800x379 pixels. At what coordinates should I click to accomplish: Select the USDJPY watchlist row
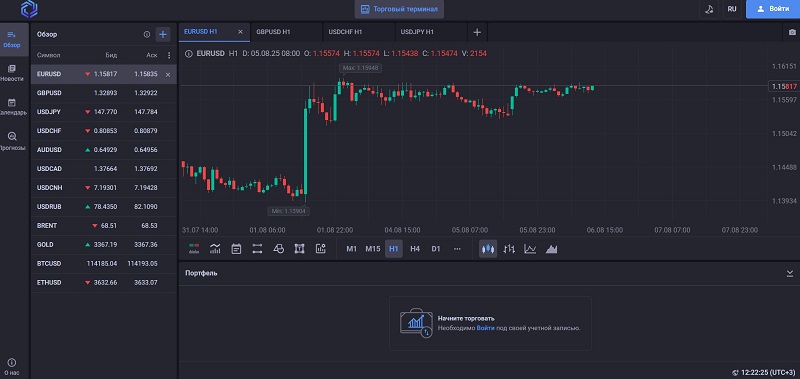(104, 112)
